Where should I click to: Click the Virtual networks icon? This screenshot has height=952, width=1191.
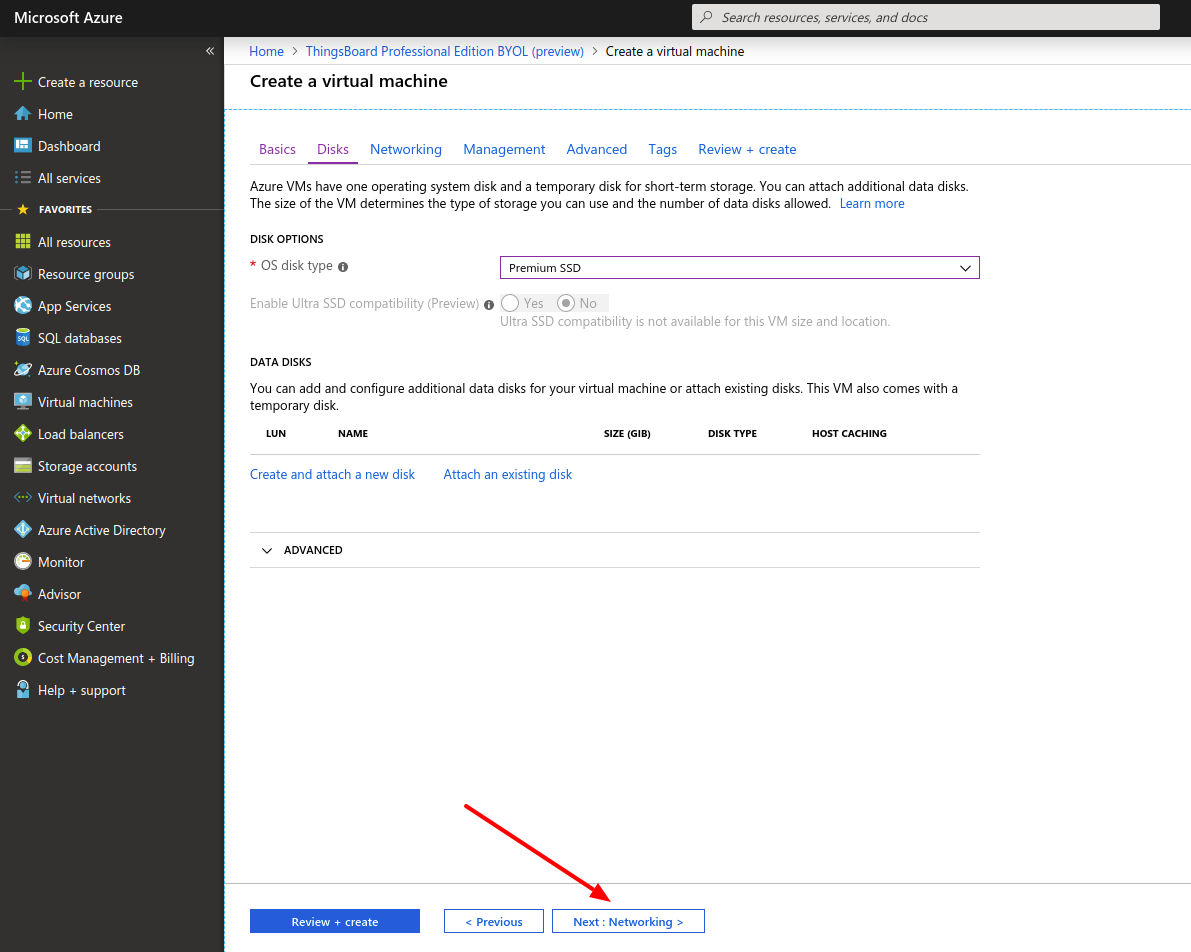pyautogui.click(x=23, y=498)
